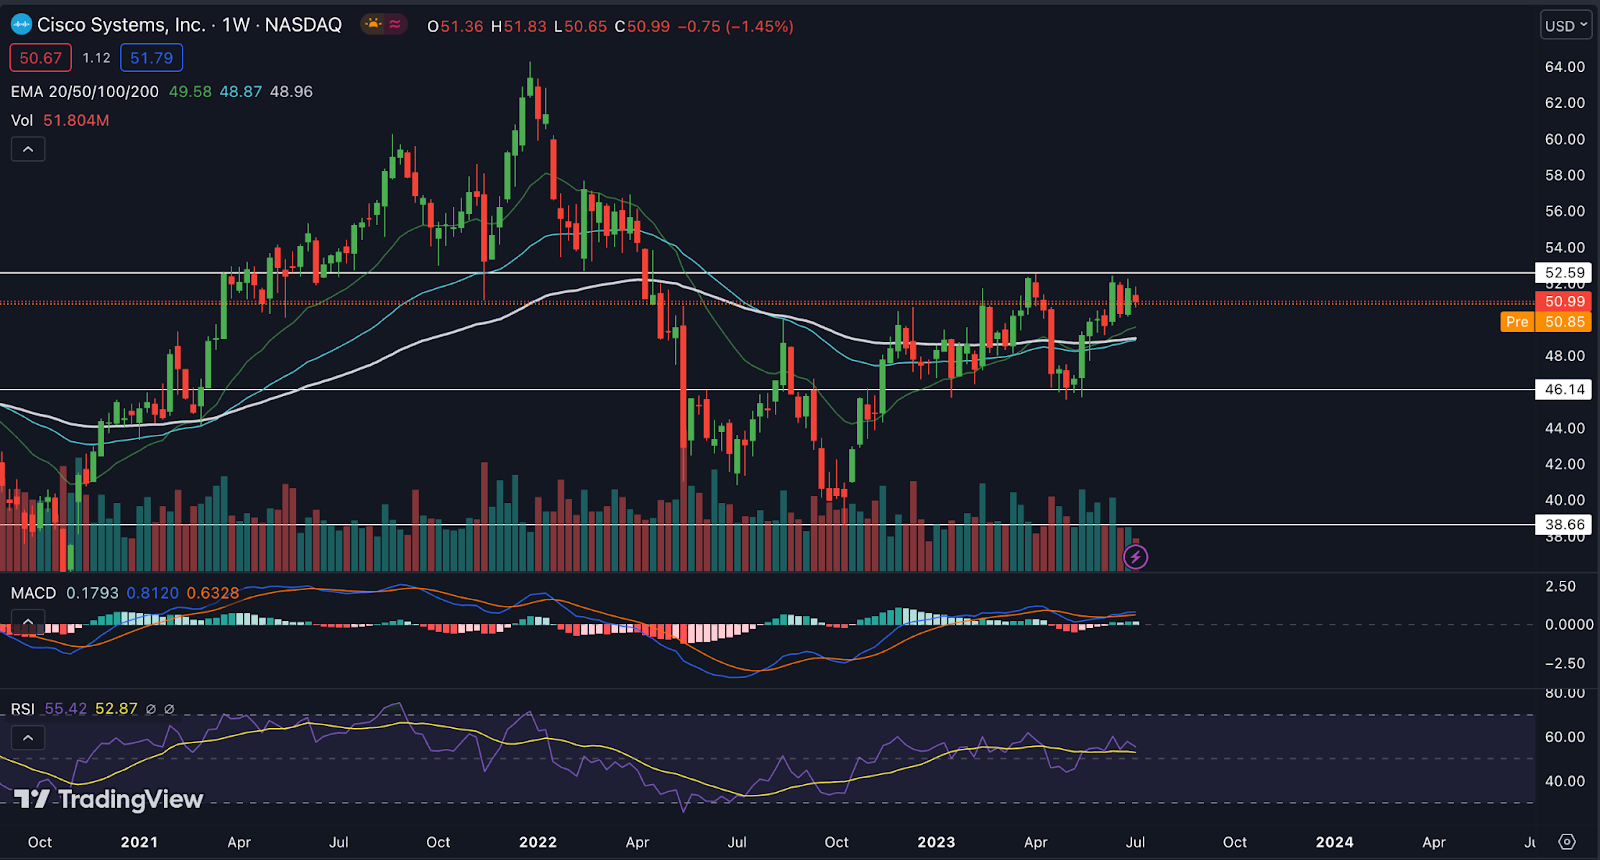The width and height of the screenshot is (1600, 860).
Task: Click the sun pre-market status icon
Action: click(x=373, y=24)
